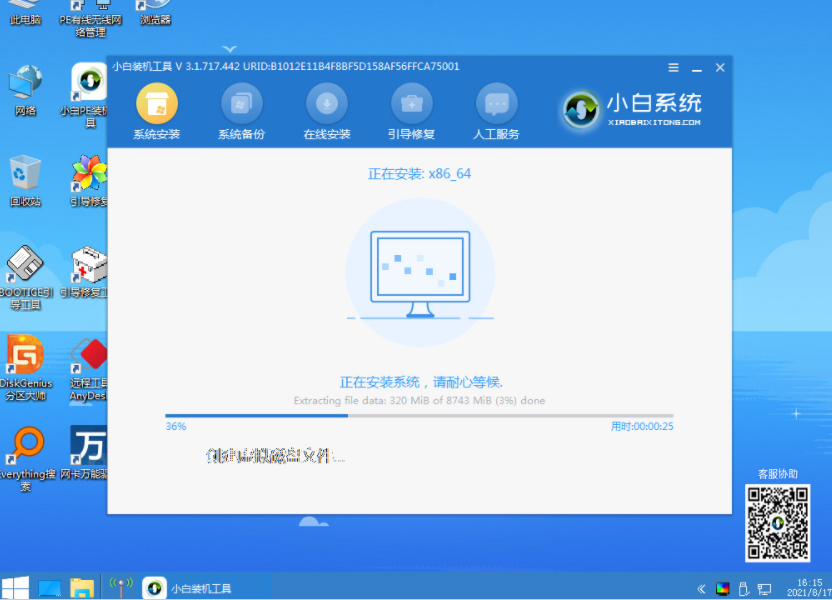Open 引导修复 (Boot Repair) in the toolbar

[411, 108]
